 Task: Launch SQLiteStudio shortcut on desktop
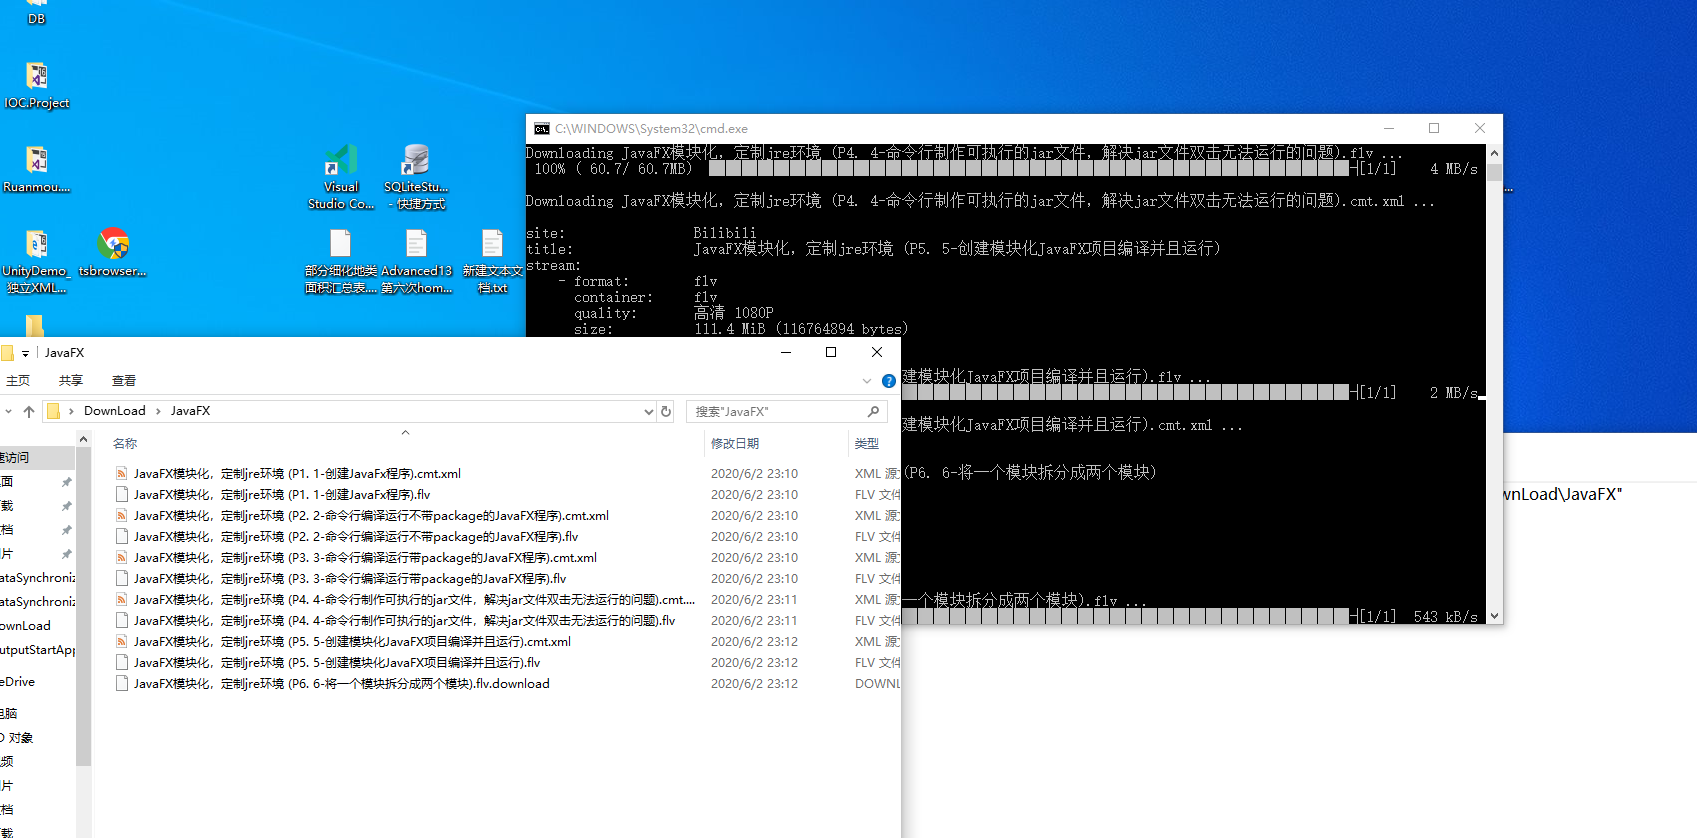click(x=416, y=176)
